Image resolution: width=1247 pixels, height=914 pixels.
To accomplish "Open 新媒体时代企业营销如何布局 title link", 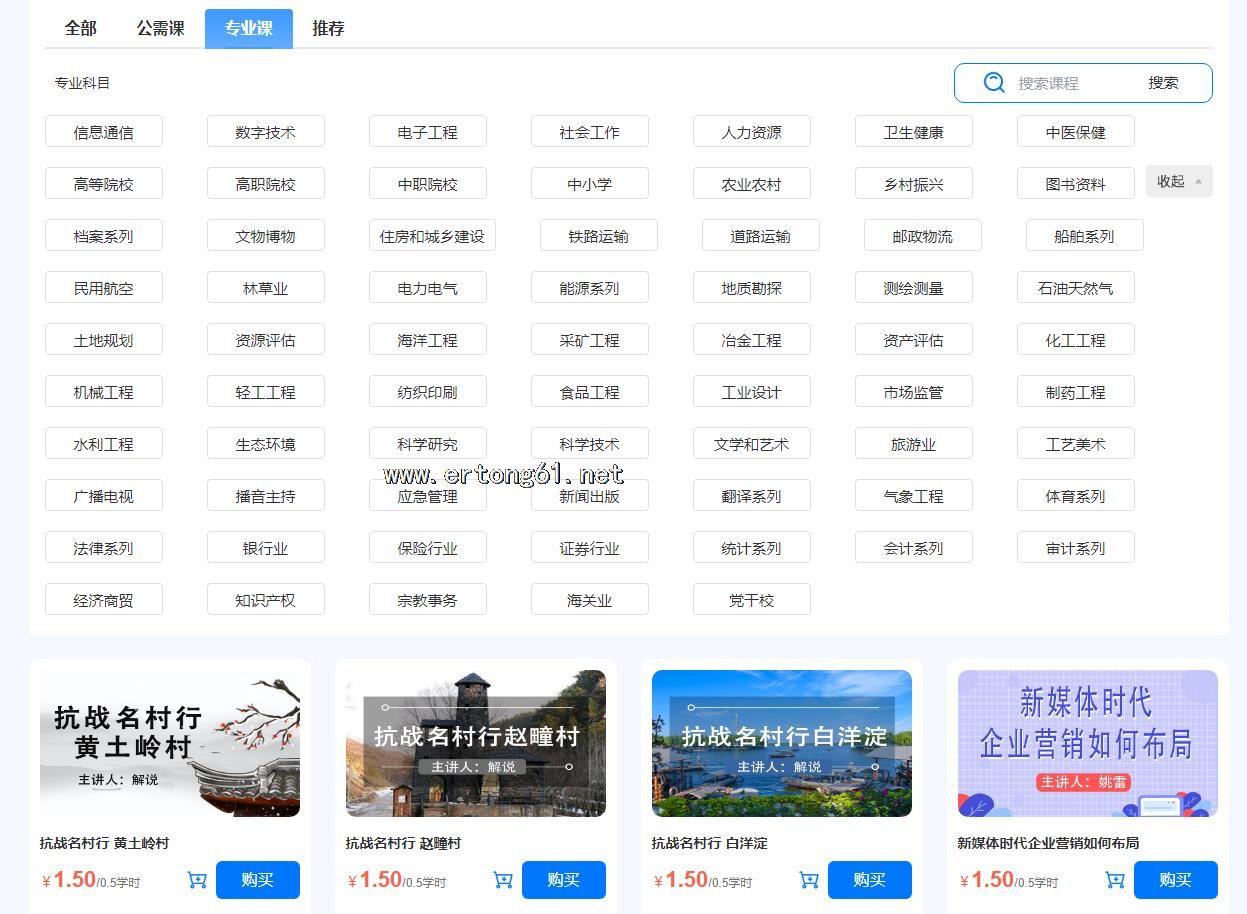I will pos(1047,843).
